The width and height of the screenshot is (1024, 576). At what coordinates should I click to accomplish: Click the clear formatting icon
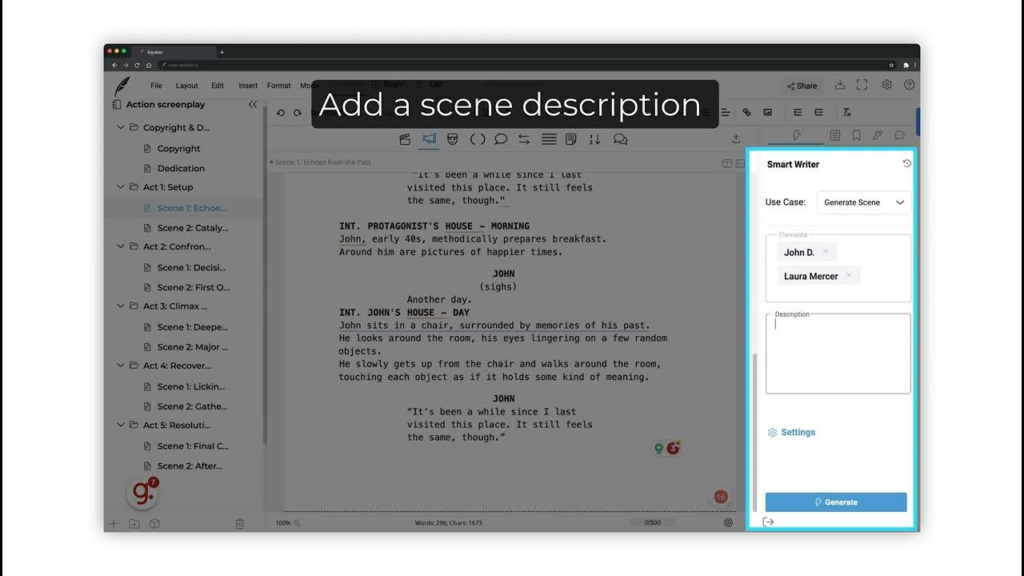pyautogui.click(x=847, y=112)
